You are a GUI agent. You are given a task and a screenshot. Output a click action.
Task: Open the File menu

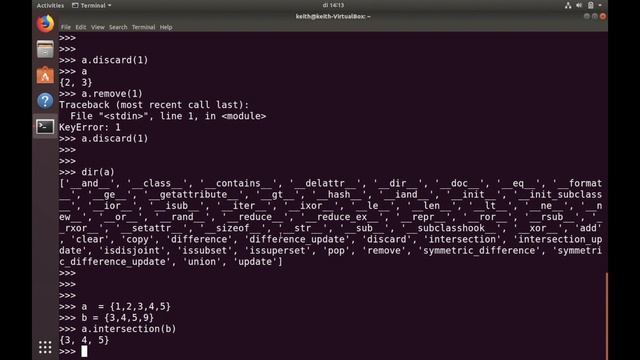tap(66, 27)
